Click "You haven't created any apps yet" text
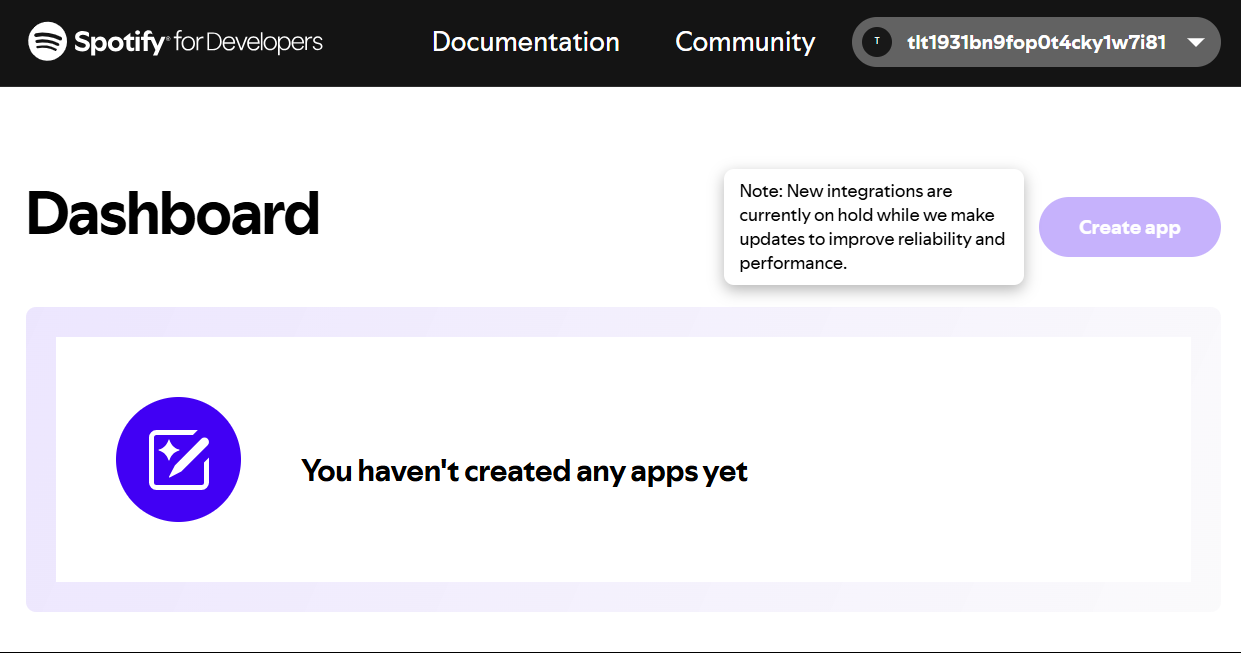This screenshot has height=653, width=1241. tap(524, 470)
